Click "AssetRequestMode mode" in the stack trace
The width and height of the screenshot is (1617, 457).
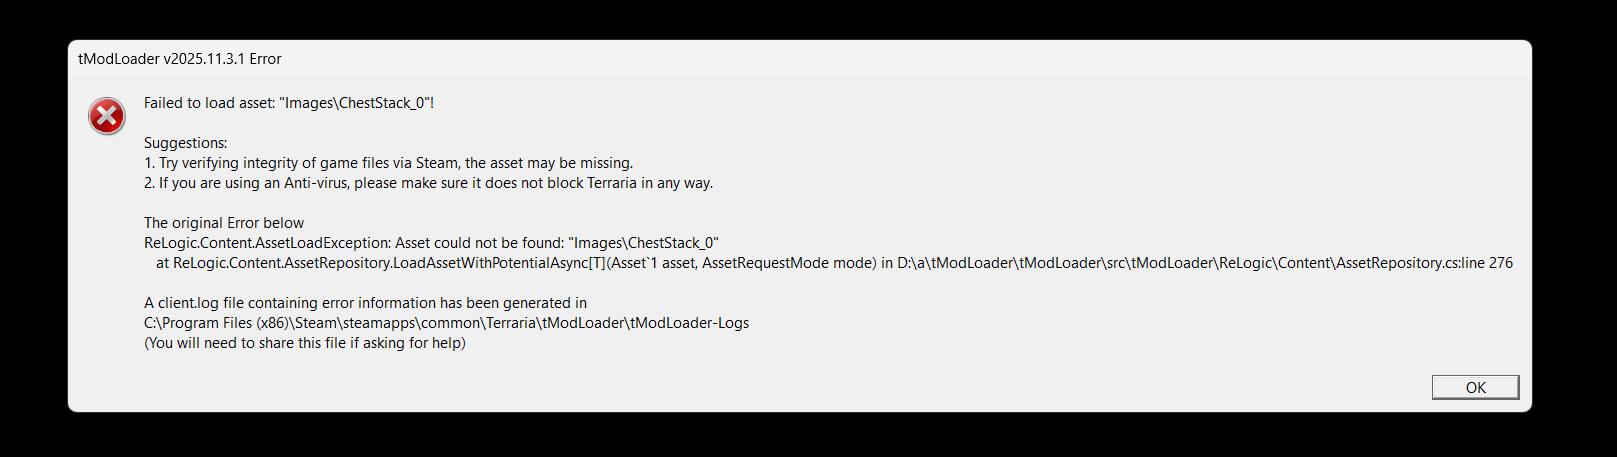point(789,263)
